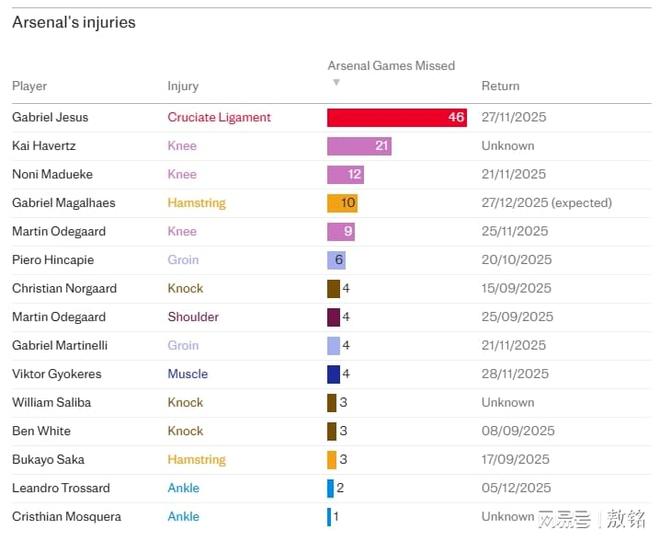
Task: Click Piero Hincapie's Groin injury label
Action: coord(183,260)
